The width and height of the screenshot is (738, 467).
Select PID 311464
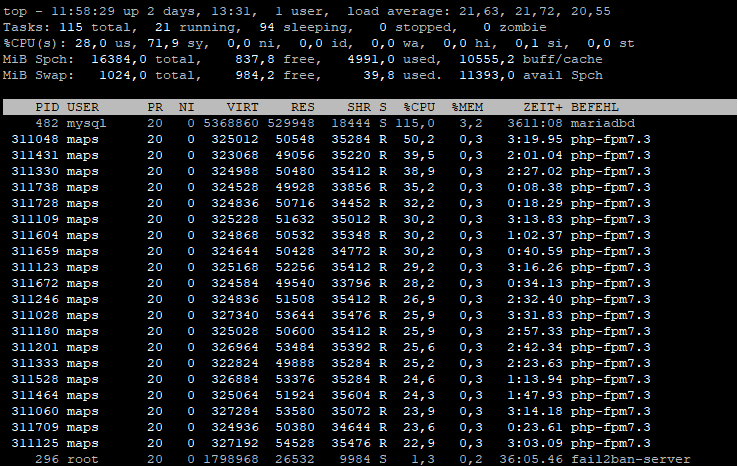coord(35,395)
